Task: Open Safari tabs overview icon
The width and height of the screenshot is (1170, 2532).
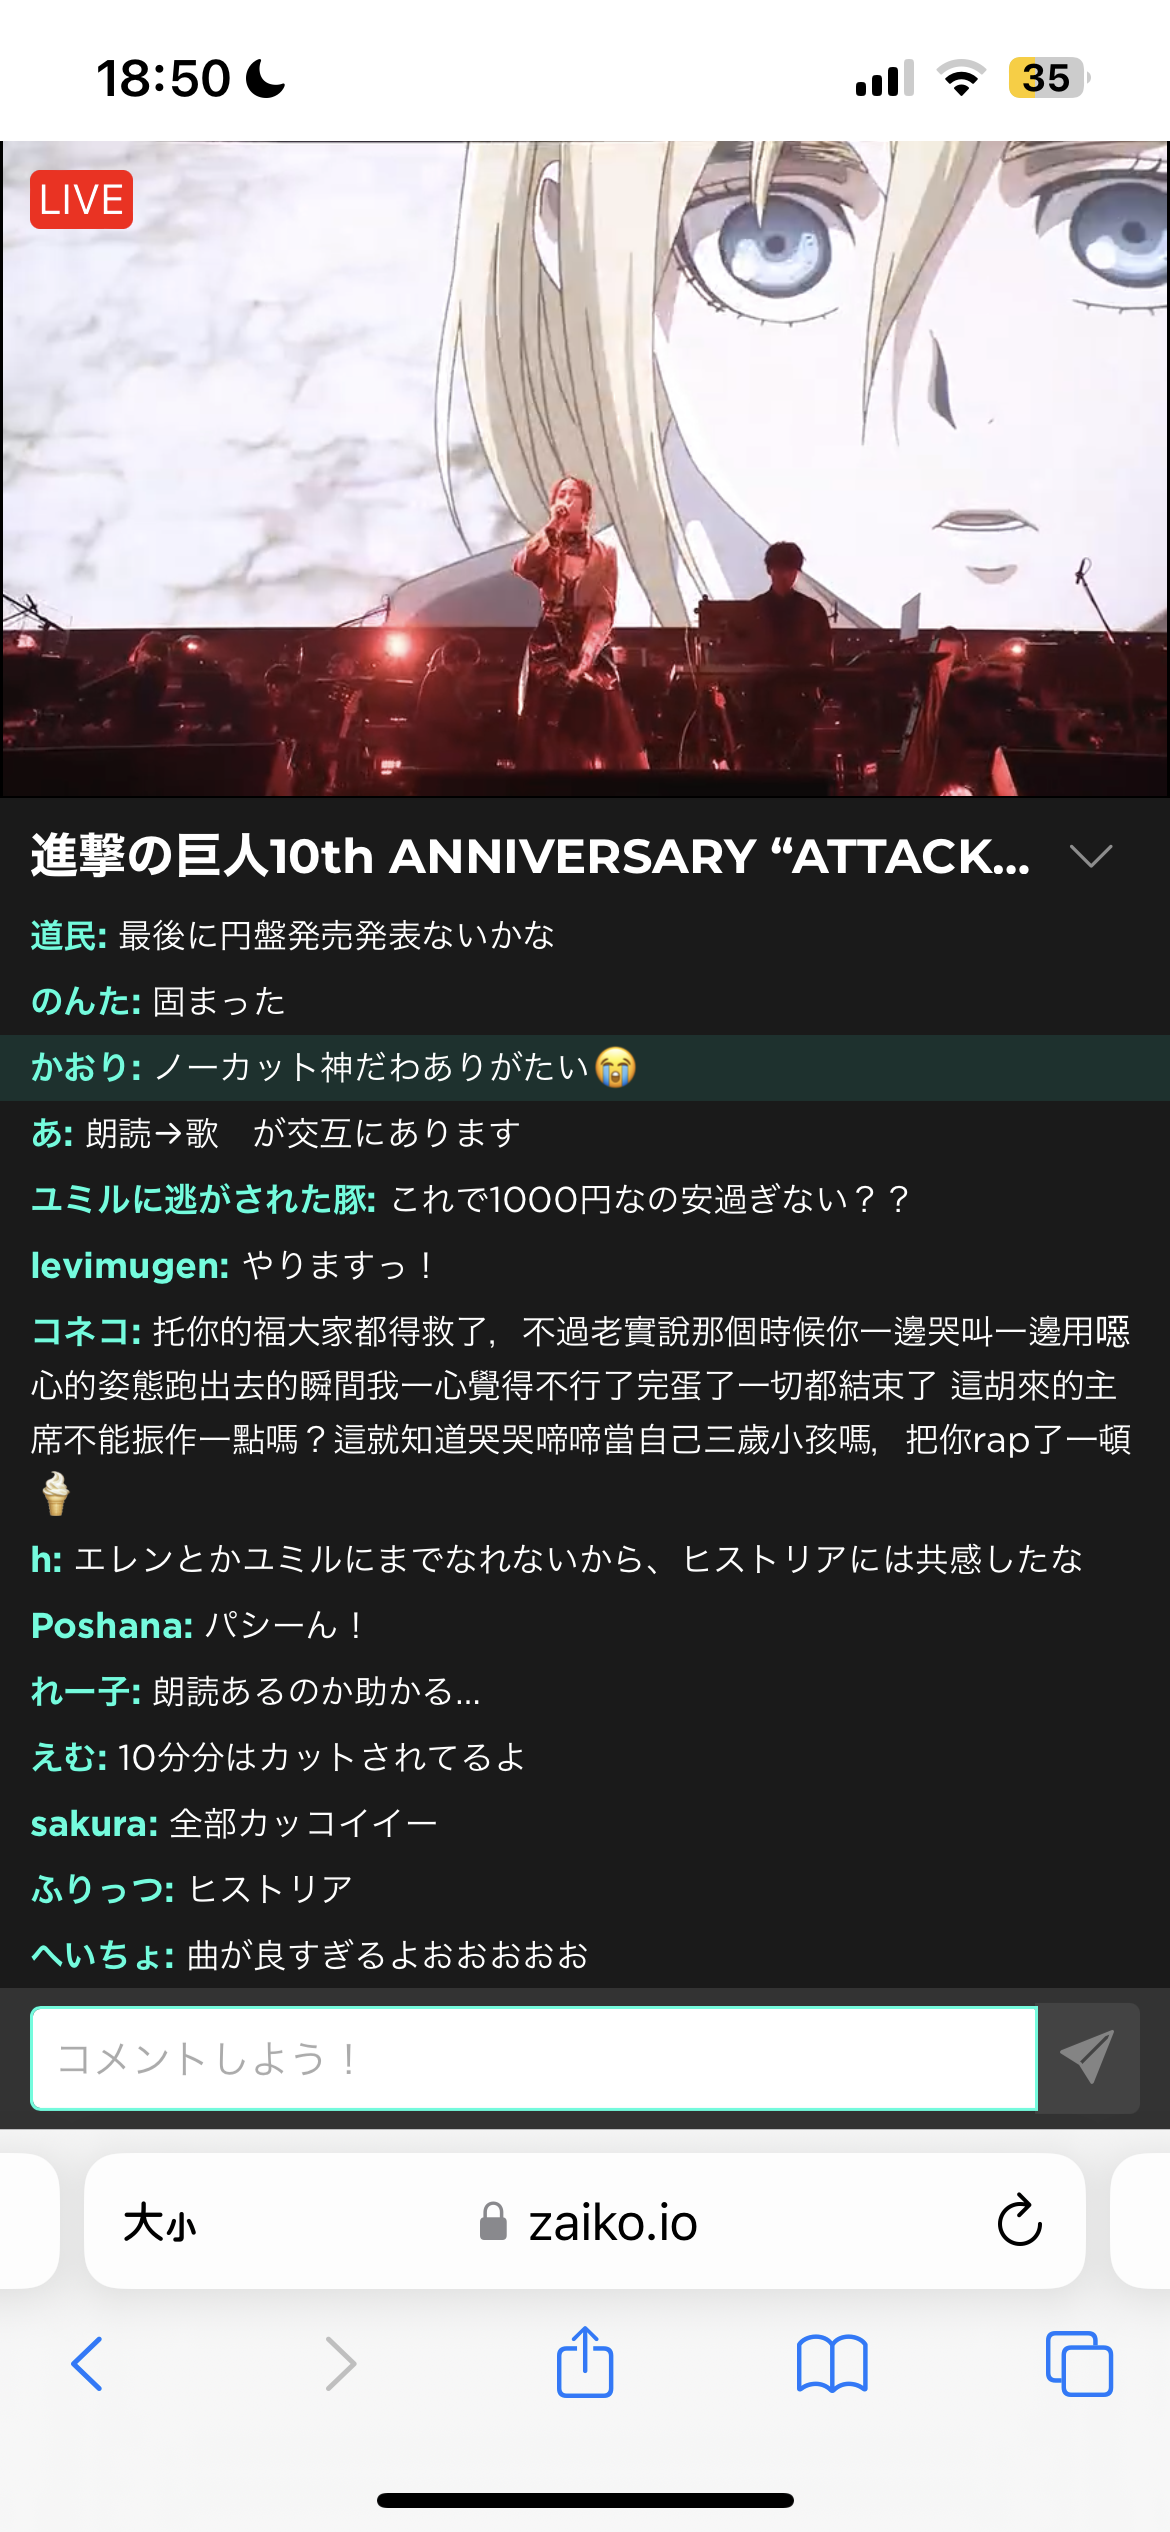Action: coord(1079,2364)
